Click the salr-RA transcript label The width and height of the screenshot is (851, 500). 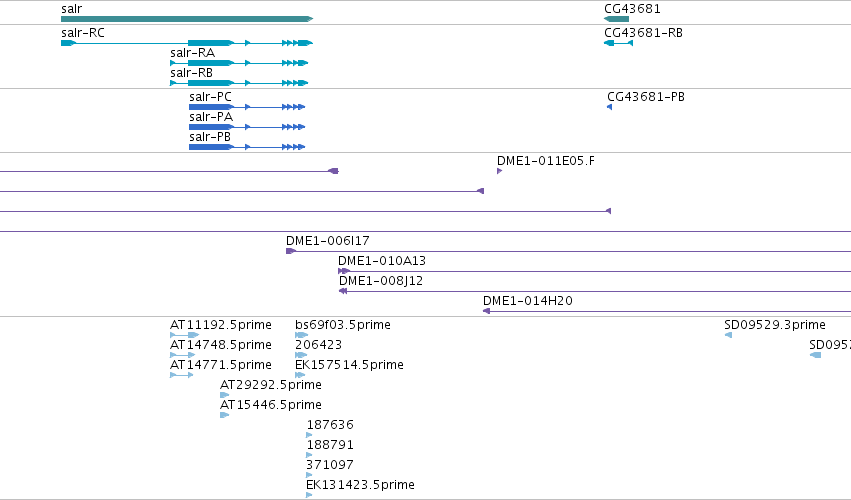193,53
